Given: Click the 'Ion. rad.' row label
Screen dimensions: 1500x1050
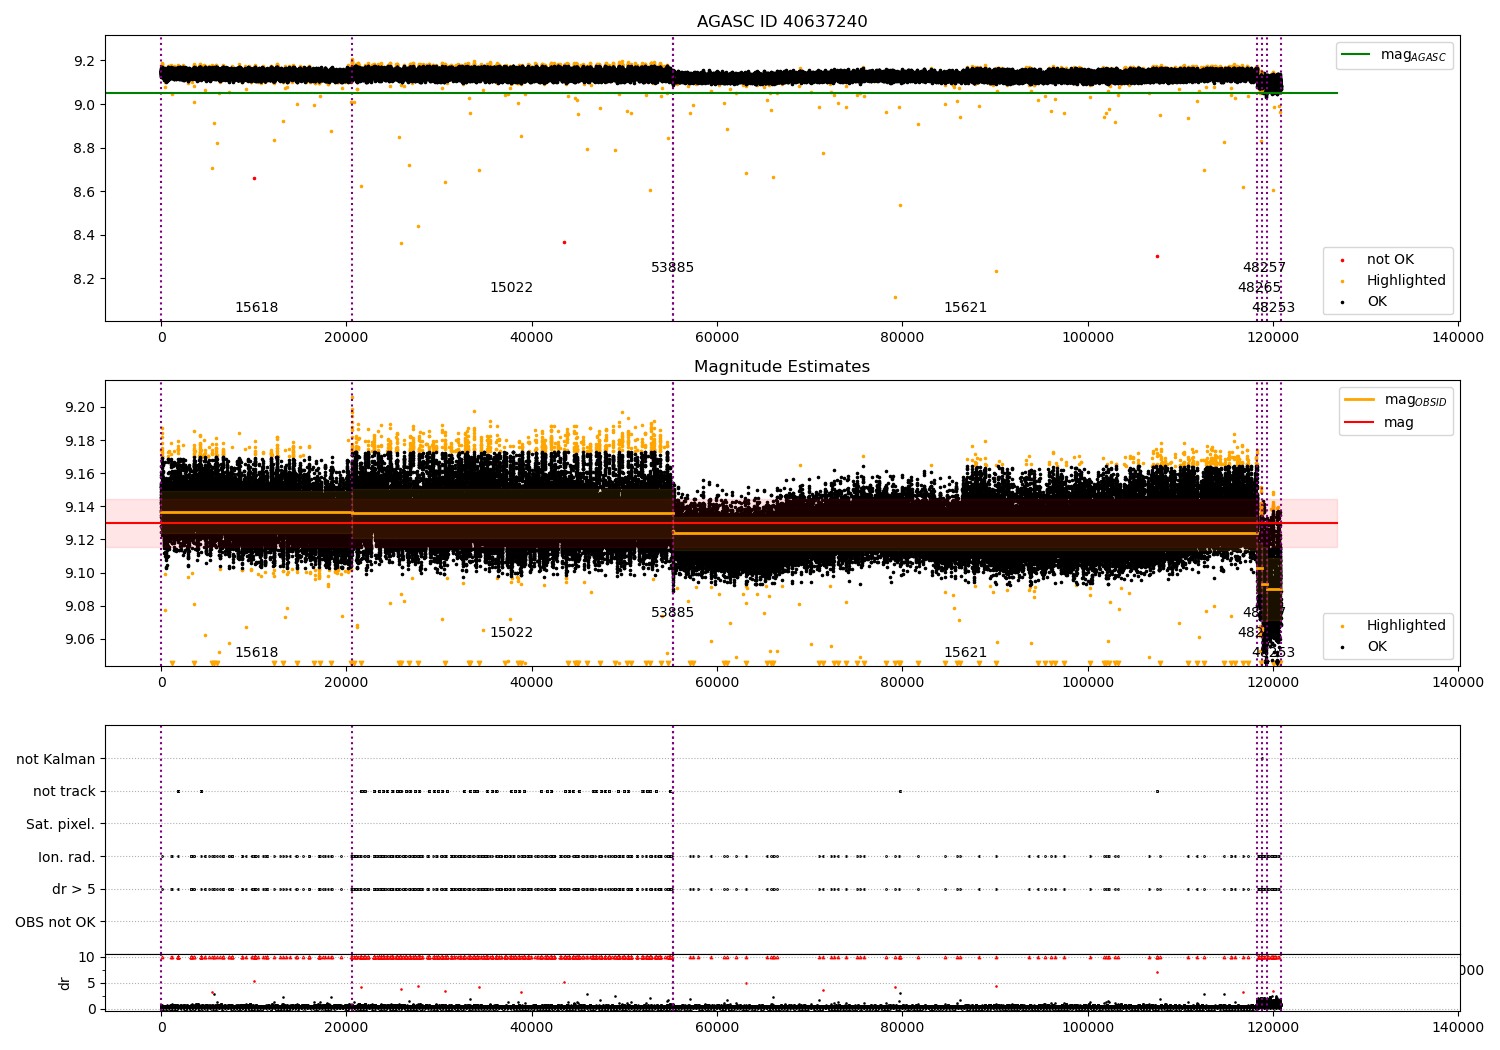Looking at the screenshot, I should [67, 857].
